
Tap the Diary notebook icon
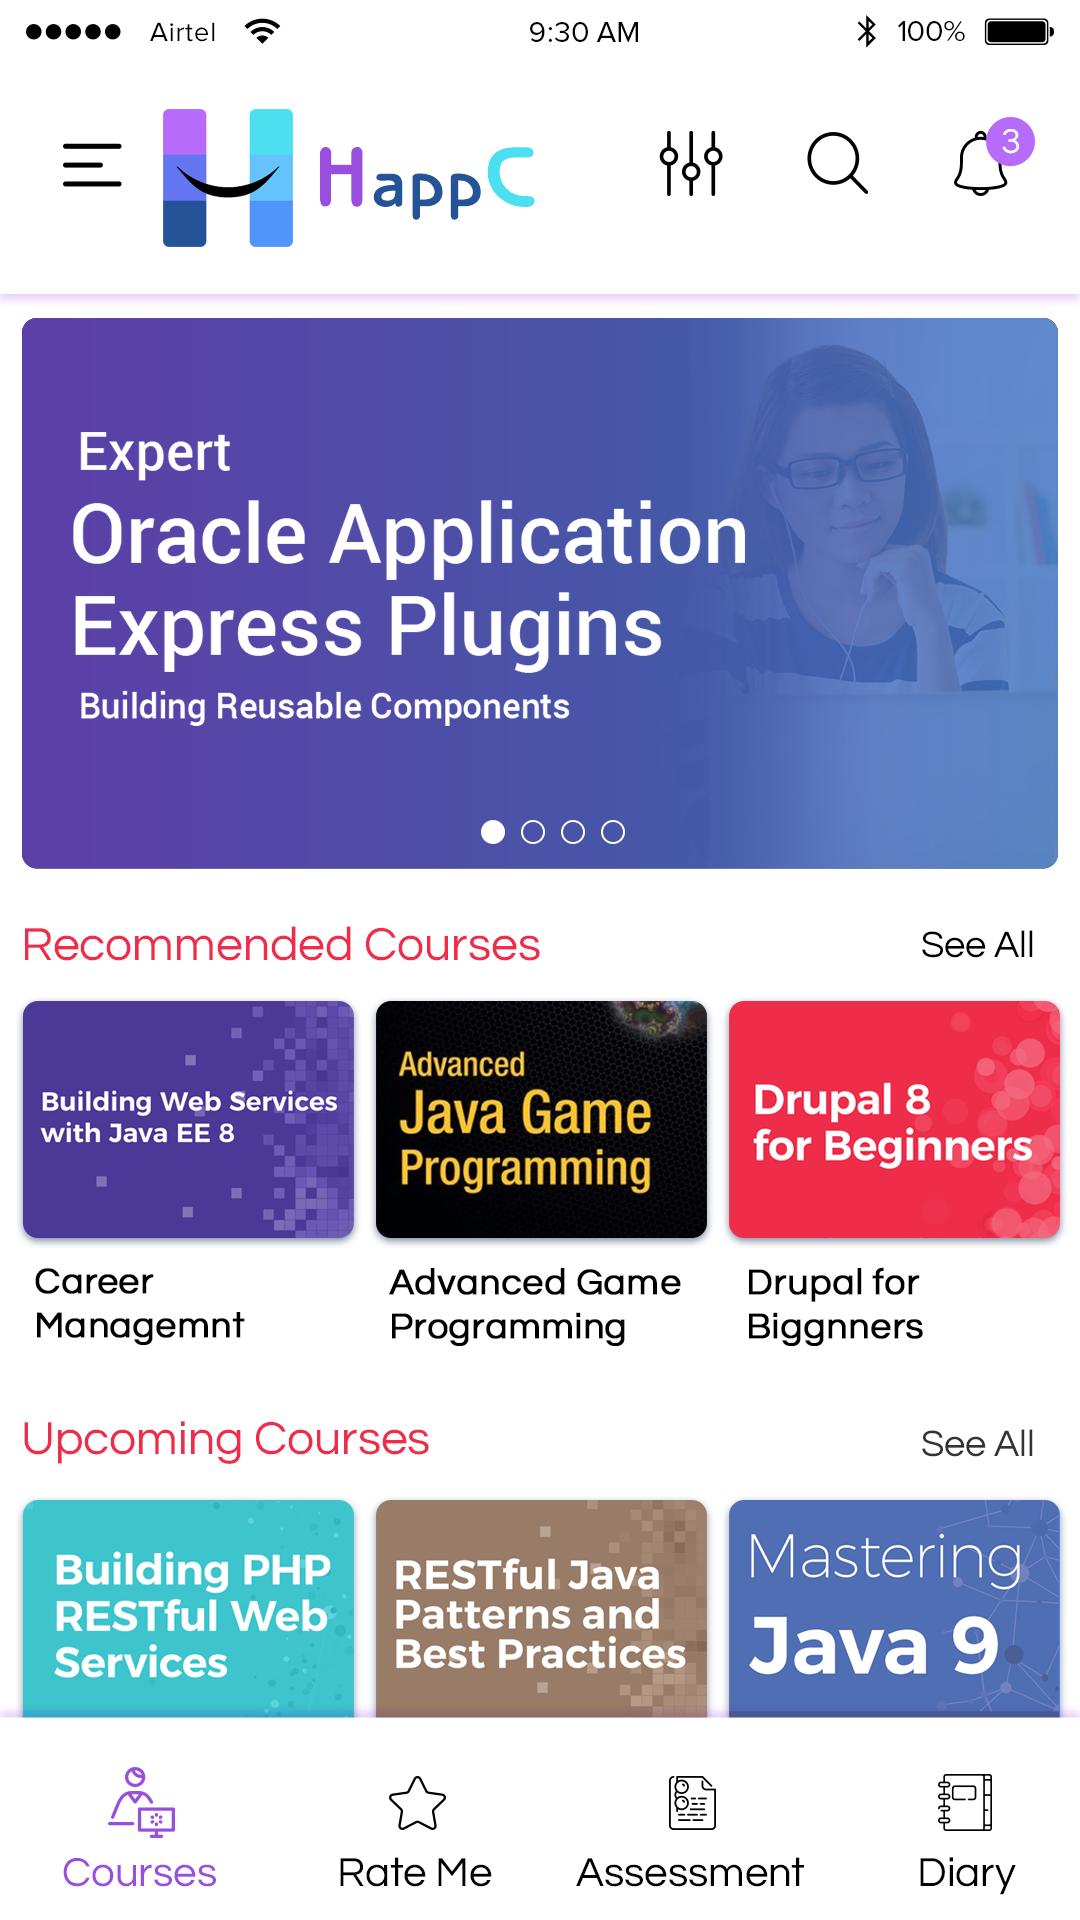[965, 1803]
